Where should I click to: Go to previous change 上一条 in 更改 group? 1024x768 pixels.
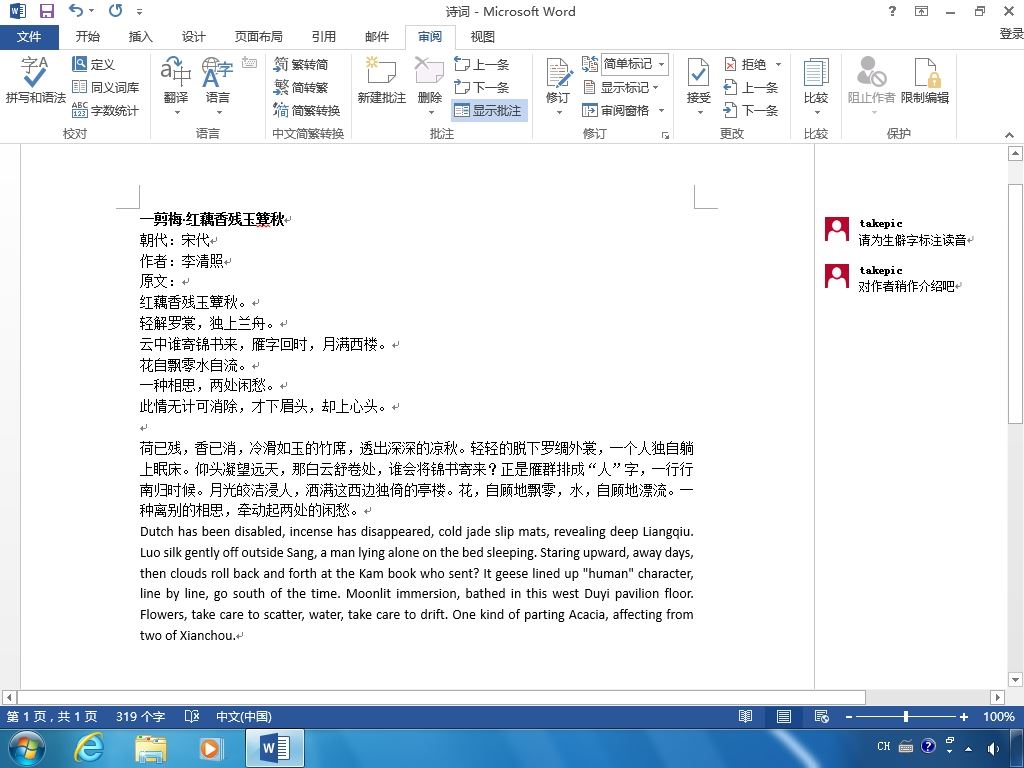point(750,87)
